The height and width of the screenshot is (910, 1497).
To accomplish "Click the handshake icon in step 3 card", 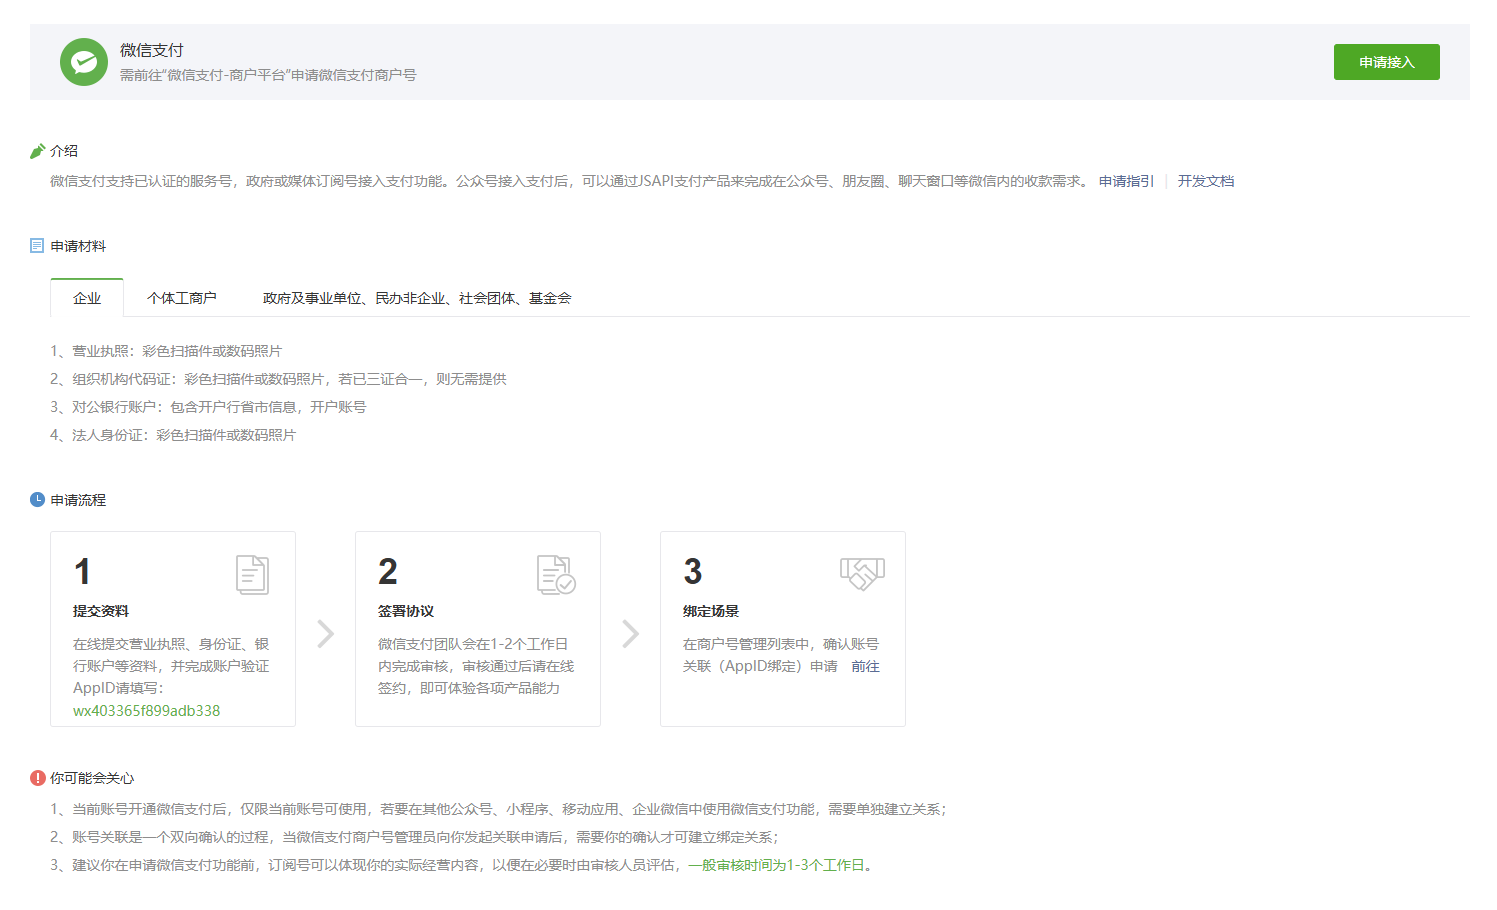I will click(862, 573).
